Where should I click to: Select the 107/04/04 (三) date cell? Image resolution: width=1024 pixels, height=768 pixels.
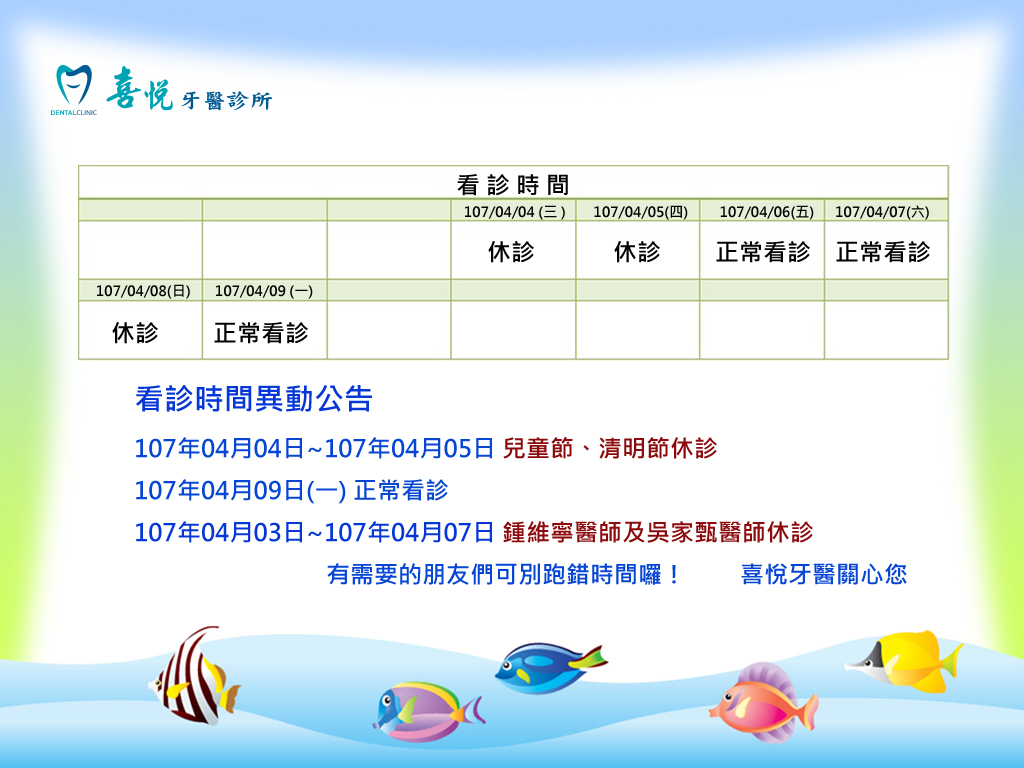[513, 211]
